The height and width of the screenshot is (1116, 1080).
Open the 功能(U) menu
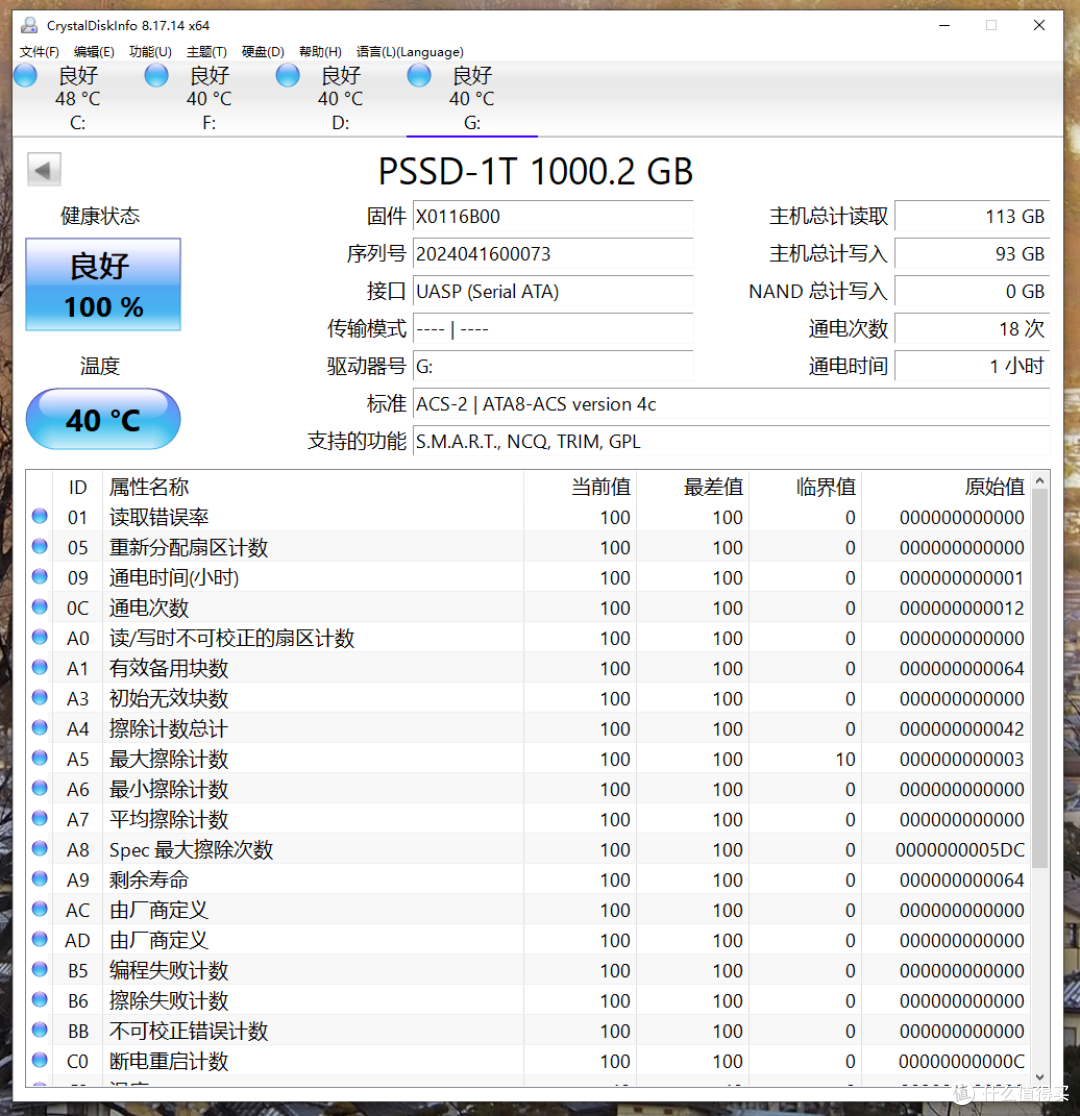pyautogui.click(x=150, y=52)
